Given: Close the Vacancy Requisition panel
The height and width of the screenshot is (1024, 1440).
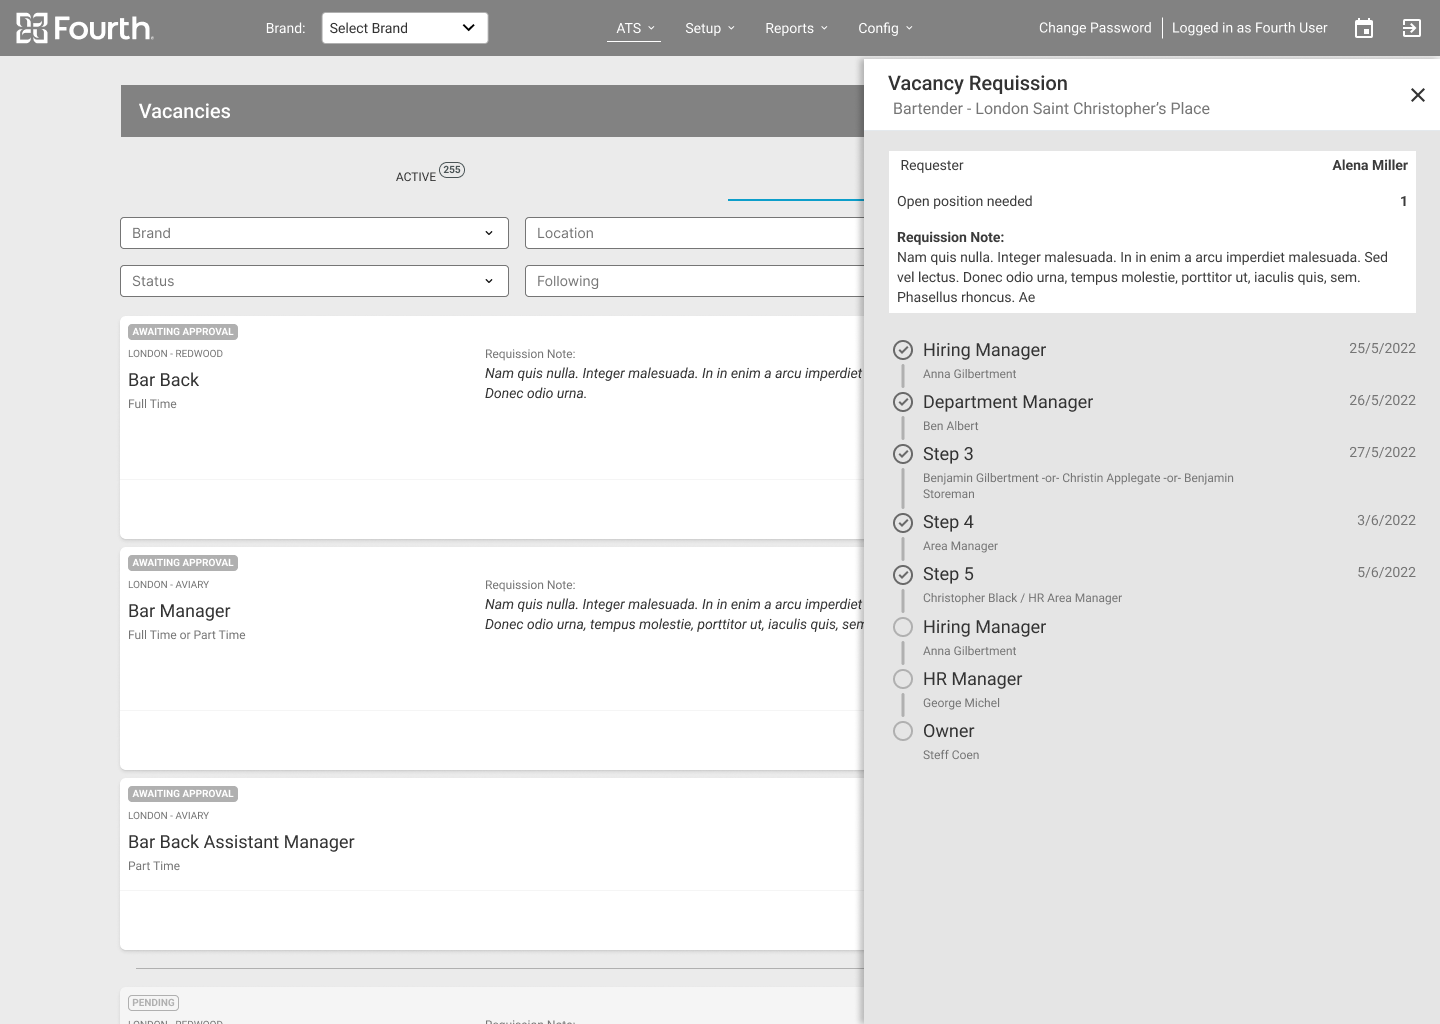Looking at the screenshot, I should [x=1417, y=95].
